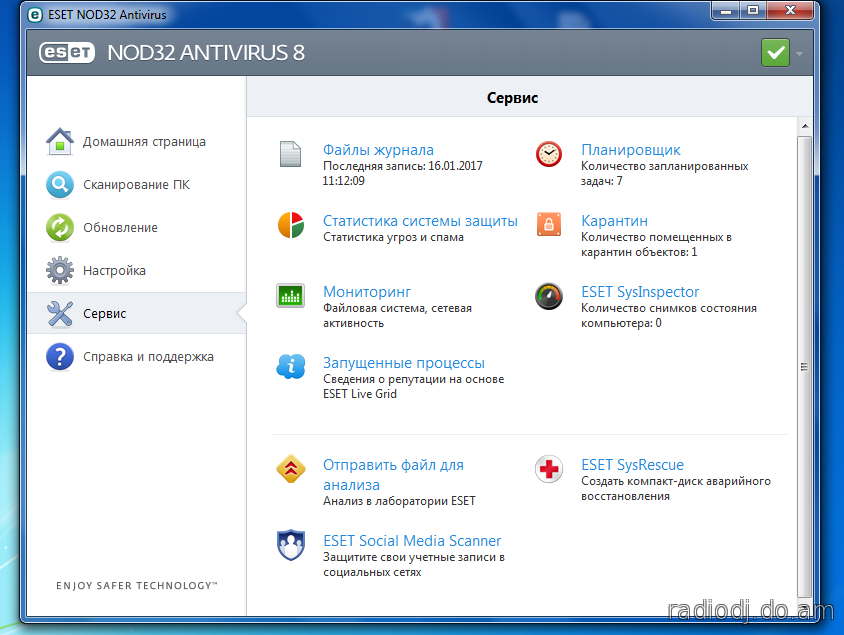Click the Запущенные процессы cloud info icon
Screen dimensions: 844x635
point(291,366)
